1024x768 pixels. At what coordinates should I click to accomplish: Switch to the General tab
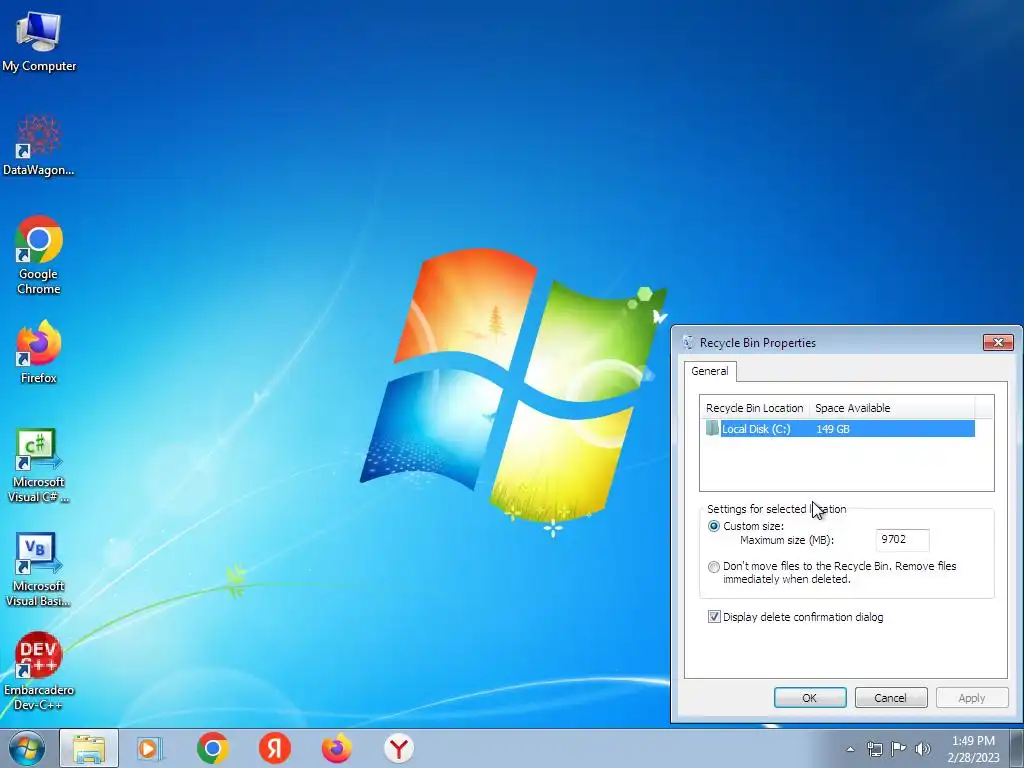[x=710, y=371]
